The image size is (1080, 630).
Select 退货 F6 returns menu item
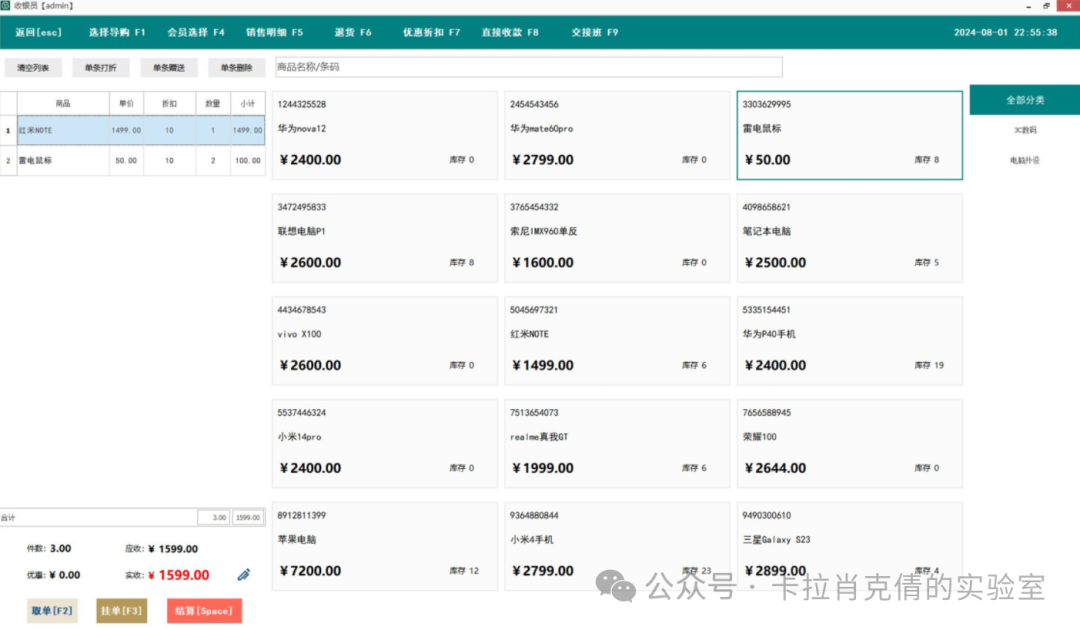pyautogui.click(x=353, y=32)
